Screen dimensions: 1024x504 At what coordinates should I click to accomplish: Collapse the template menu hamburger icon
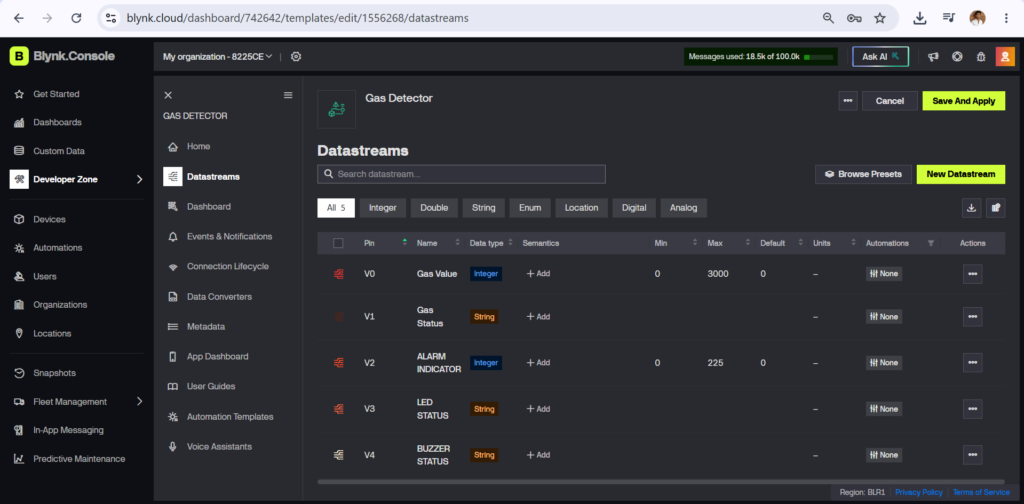[288, 95]
